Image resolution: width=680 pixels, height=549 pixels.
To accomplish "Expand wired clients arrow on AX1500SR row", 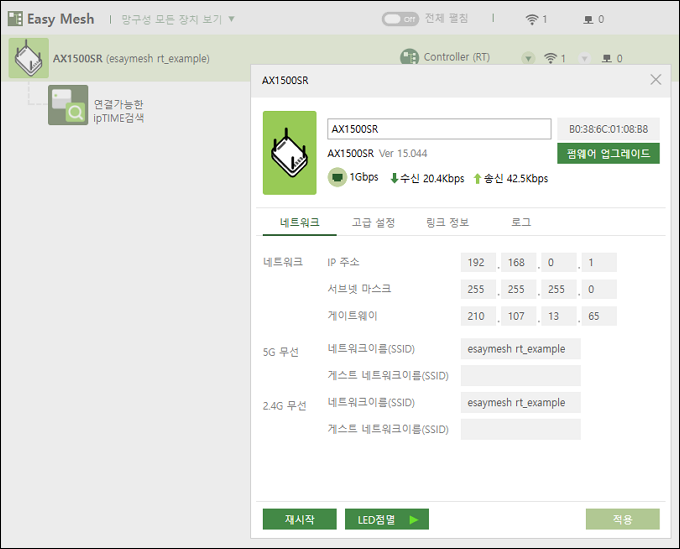I will click(x=585, y=59).
